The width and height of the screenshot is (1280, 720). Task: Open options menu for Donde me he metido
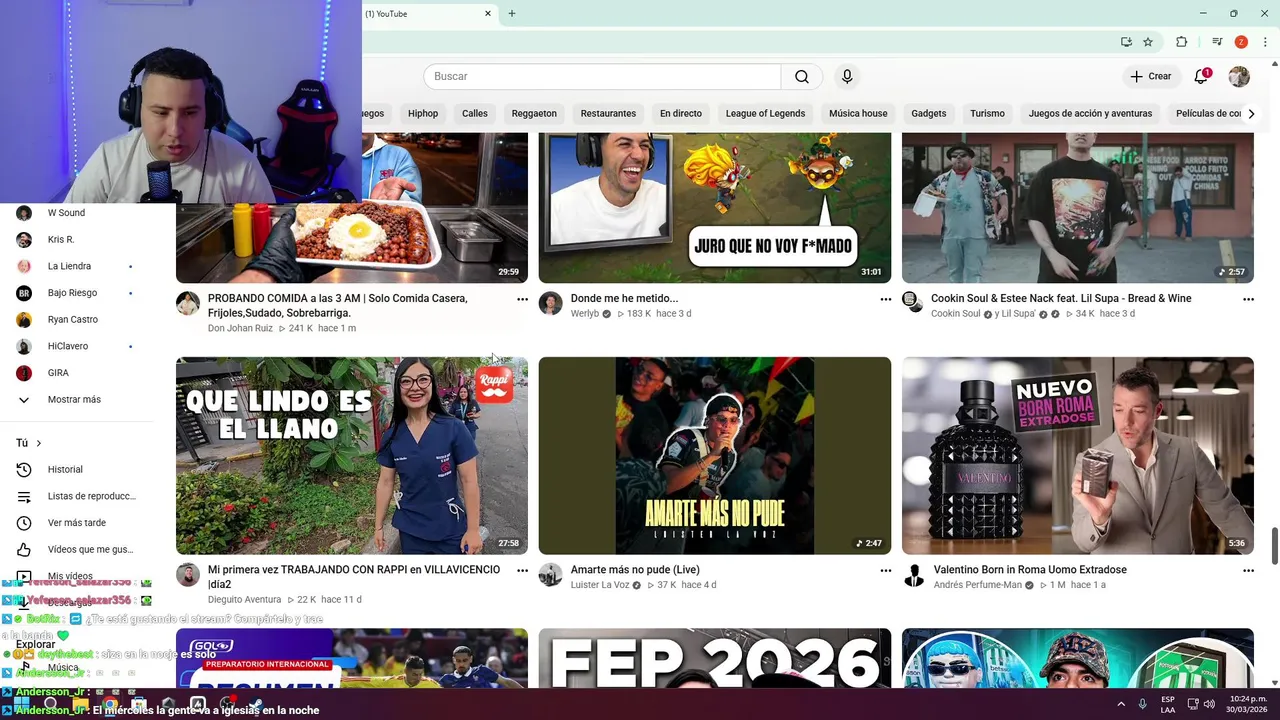tap(885, 299)
